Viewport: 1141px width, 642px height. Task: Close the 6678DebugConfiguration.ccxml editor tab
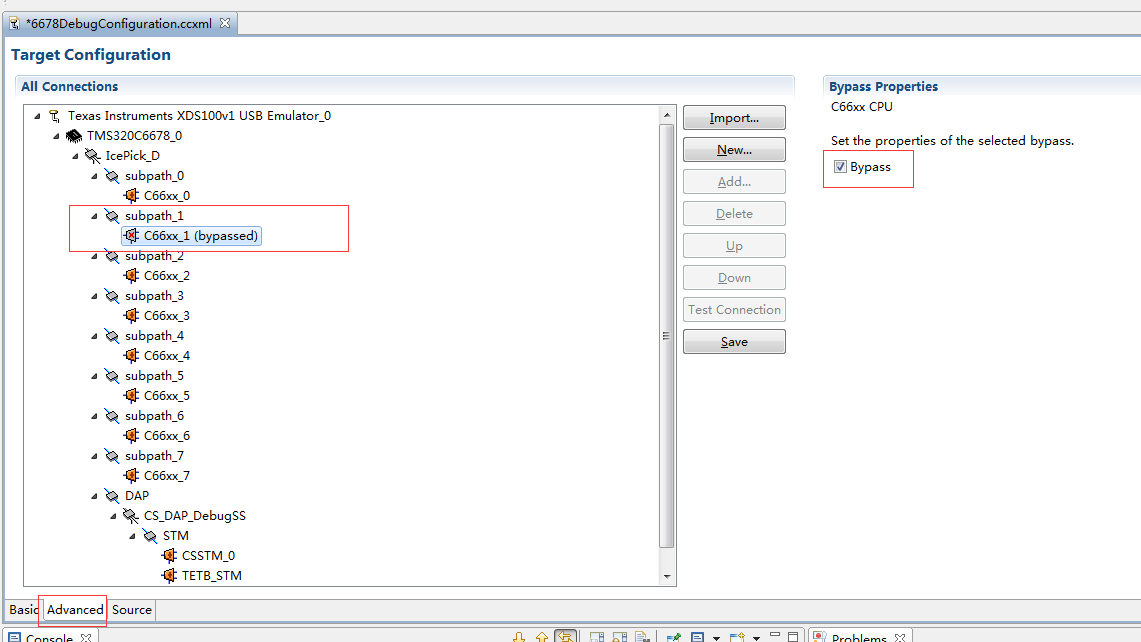(225, 23)
